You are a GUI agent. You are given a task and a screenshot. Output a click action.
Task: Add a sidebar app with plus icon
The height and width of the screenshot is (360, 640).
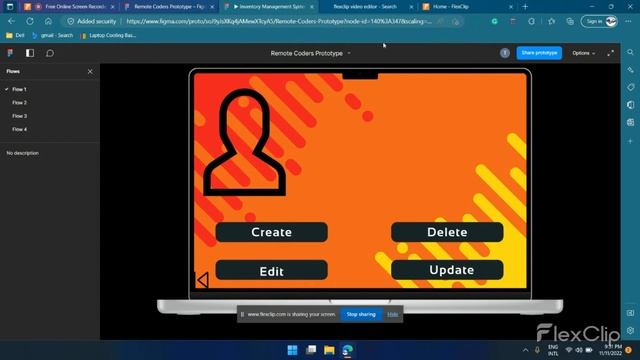[x=631, y=141]
